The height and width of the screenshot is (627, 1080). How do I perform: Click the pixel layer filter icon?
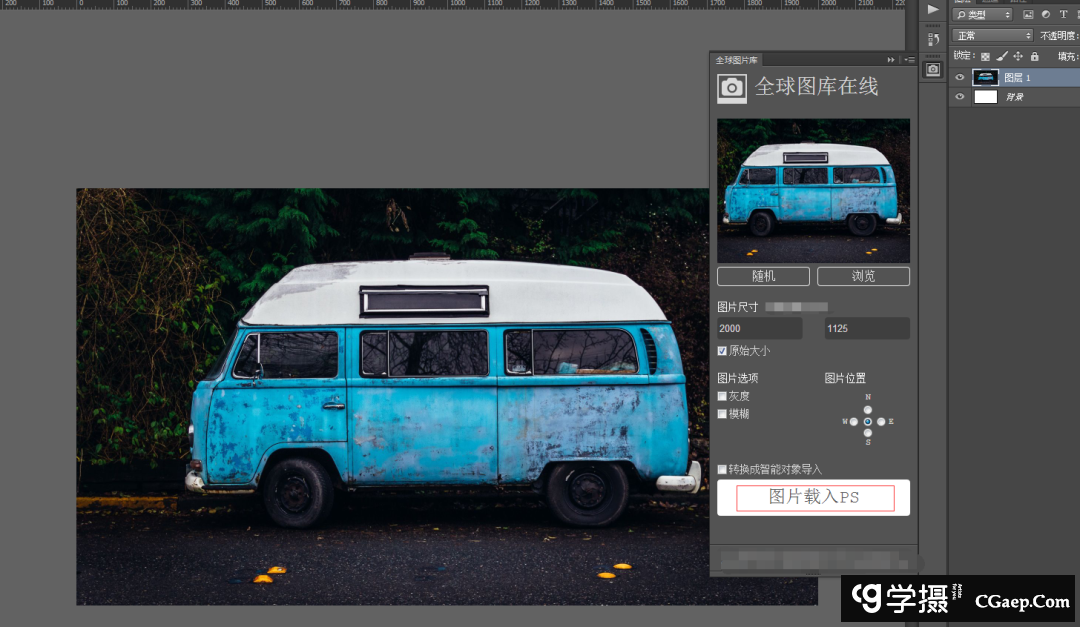pyautogui.click(x=1027, y=15)
